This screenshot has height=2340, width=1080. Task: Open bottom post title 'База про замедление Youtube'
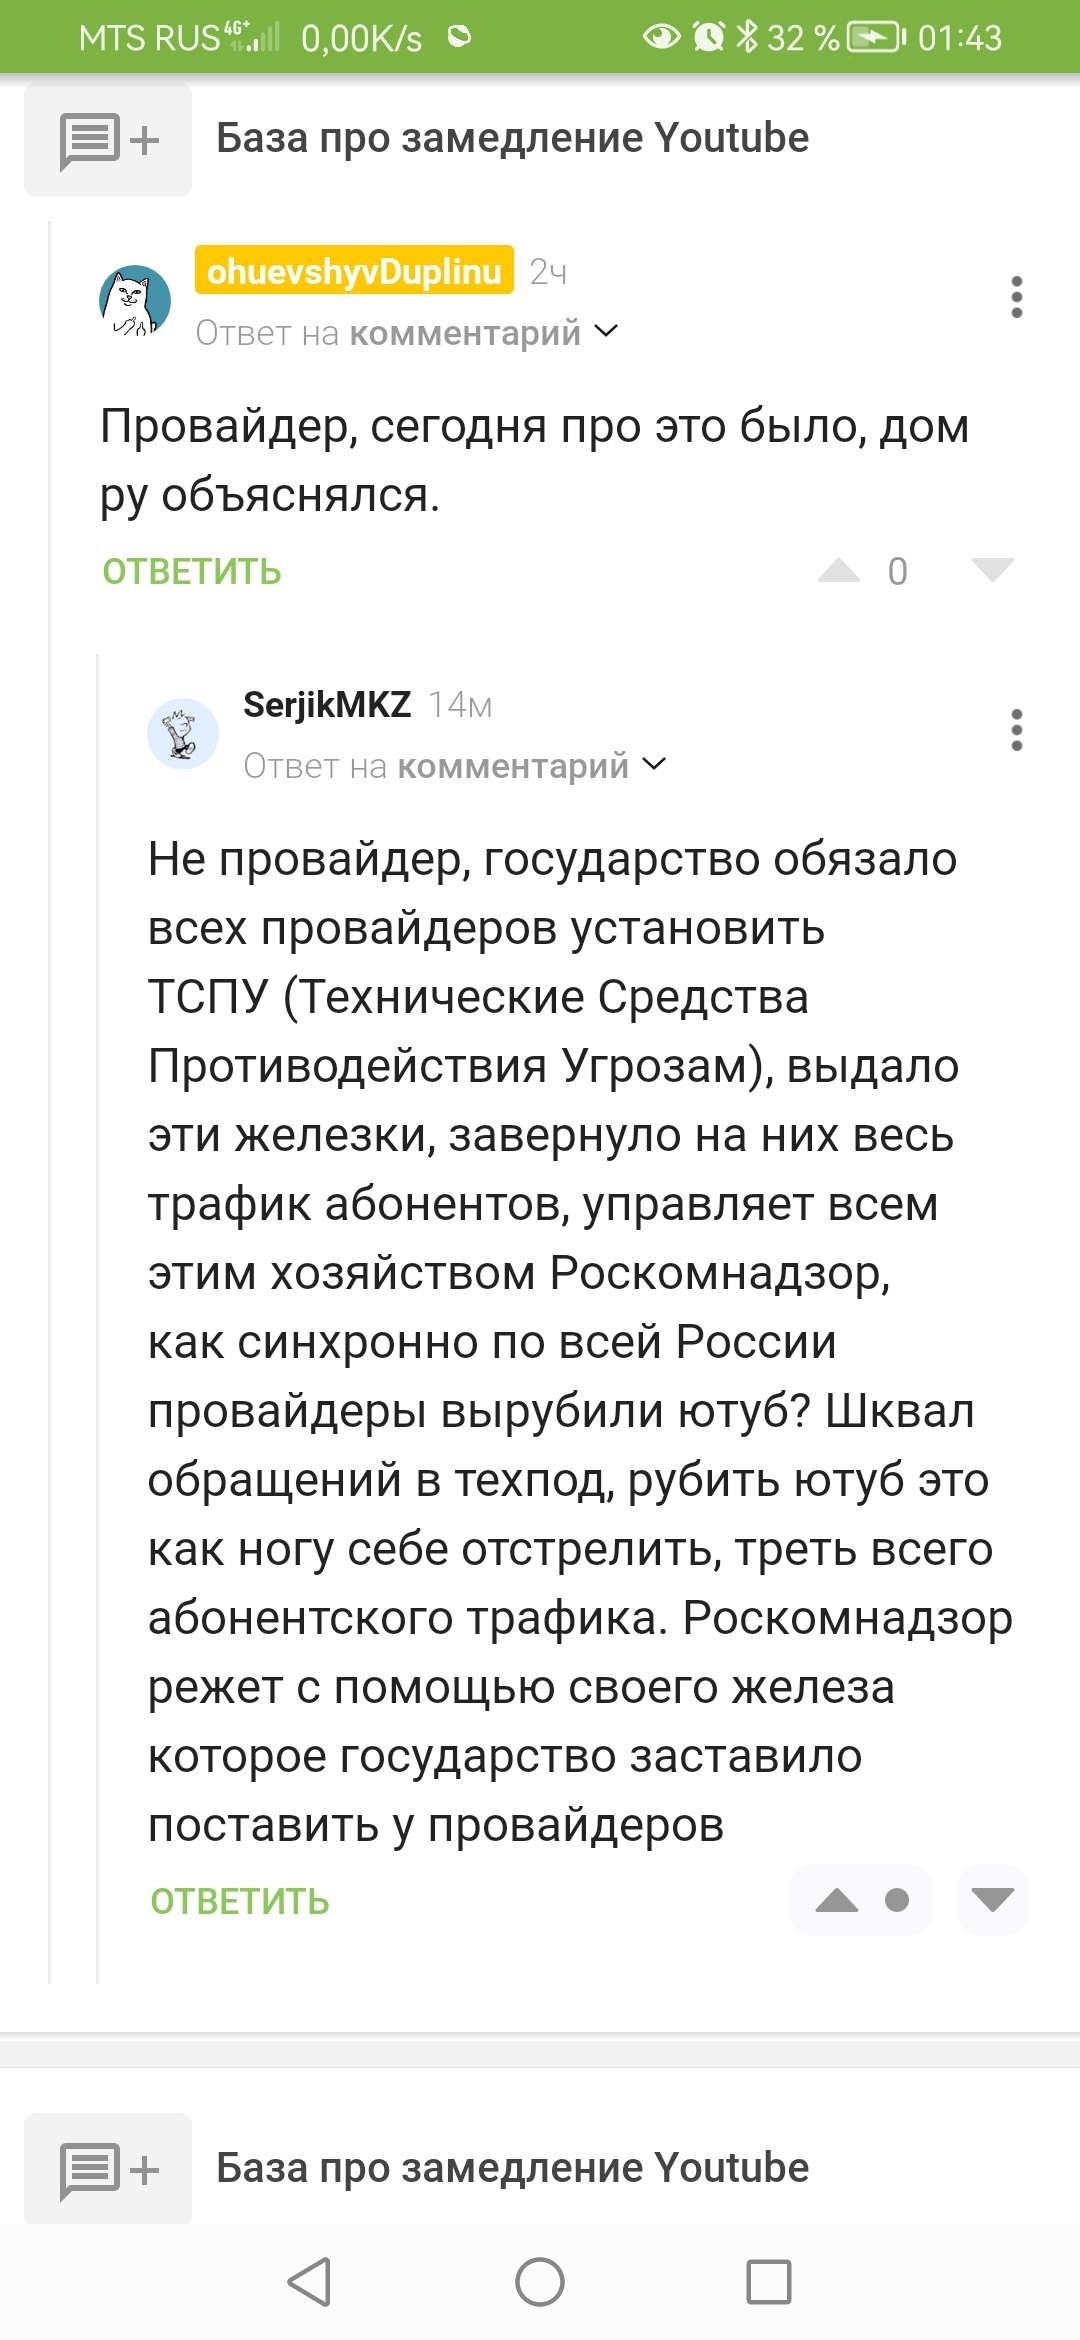pyautogui.click(x=512, y=2168)
